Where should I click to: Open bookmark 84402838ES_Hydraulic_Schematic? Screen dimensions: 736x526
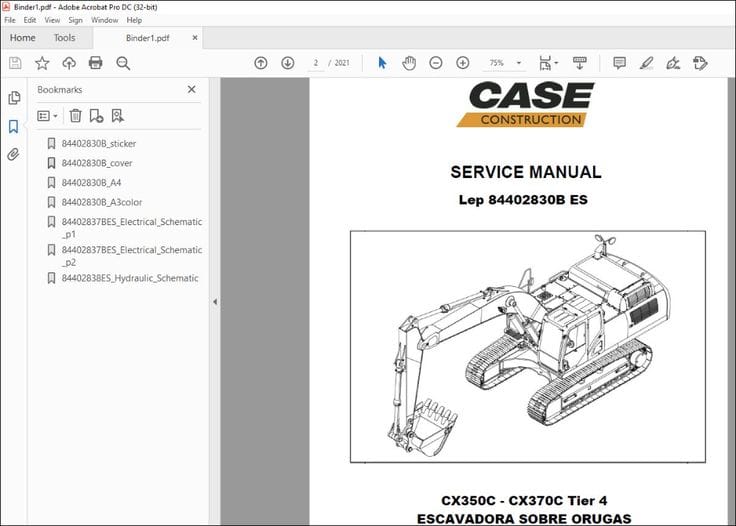point(130,278)
